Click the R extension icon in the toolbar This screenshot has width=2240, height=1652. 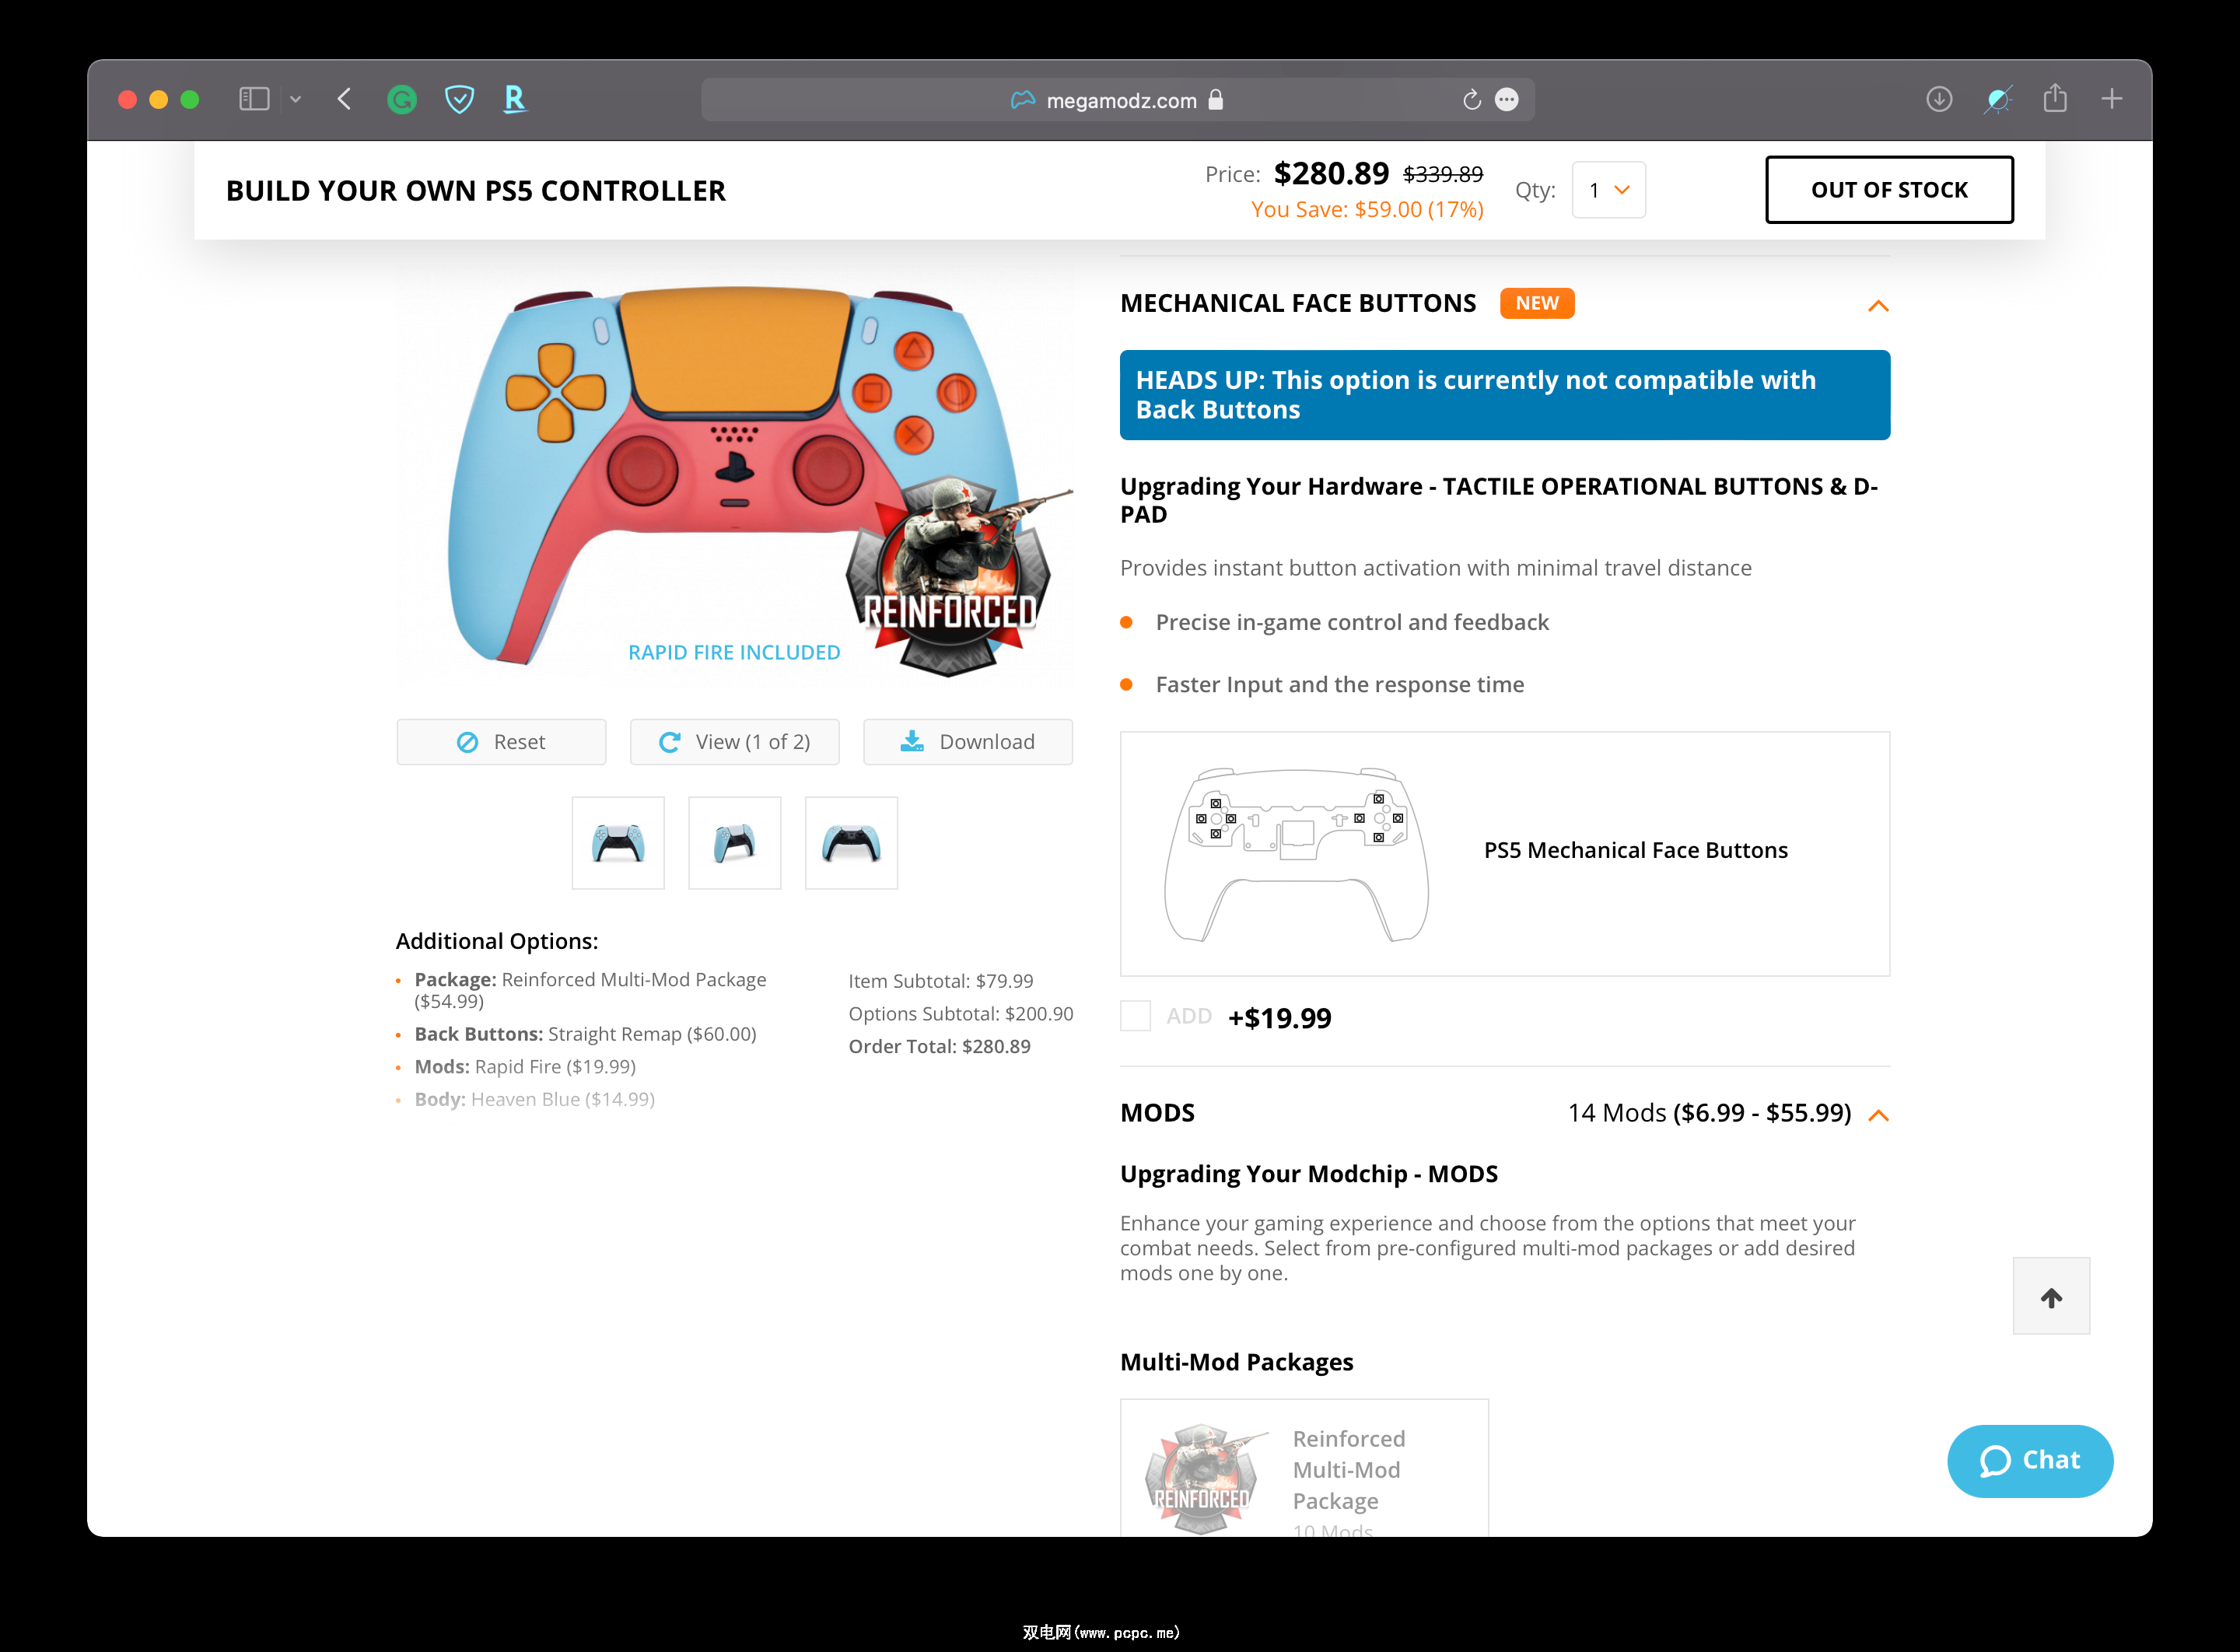coord(514,99)
